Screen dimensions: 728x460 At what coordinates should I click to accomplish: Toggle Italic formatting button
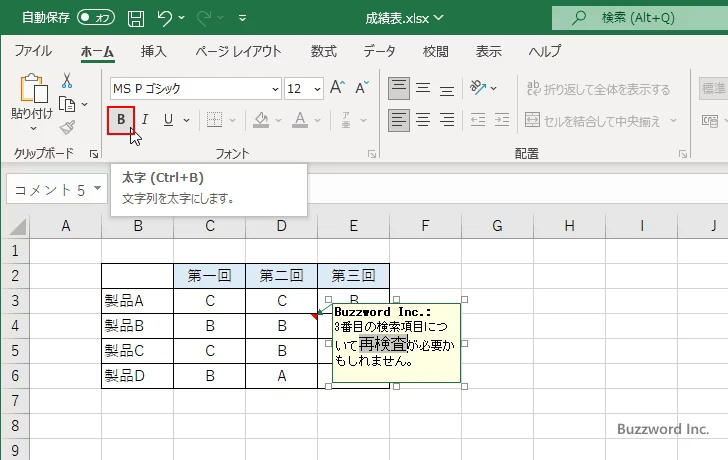coord(145,120)
